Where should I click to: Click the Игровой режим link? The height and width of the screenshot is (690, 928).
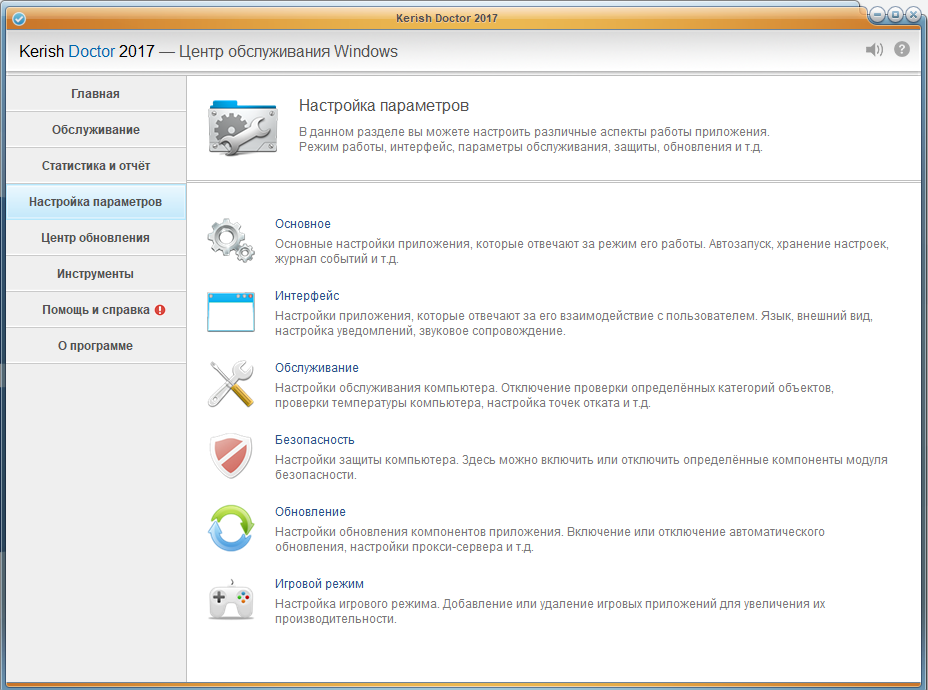(319, 584)
